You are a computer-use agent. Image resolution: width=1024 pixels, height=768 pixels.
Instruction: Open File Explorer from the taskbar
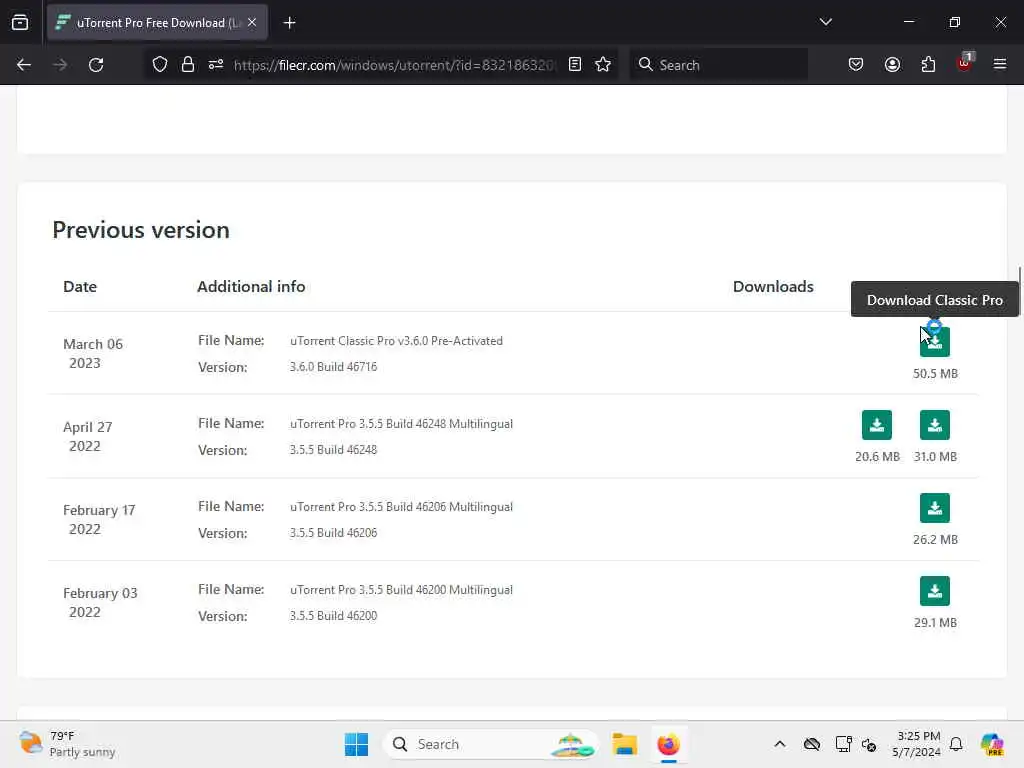point(624,744)
